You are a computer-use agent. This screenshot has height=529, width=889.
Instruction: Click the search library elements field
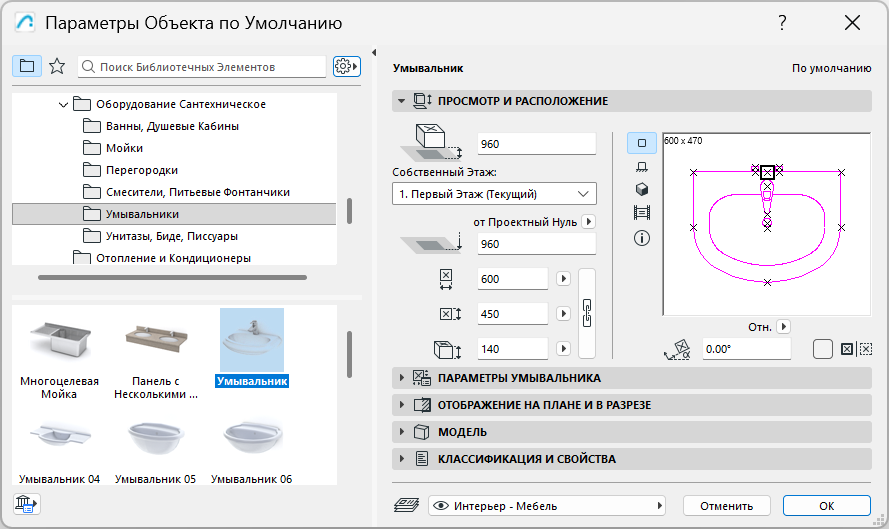(202, 66)
